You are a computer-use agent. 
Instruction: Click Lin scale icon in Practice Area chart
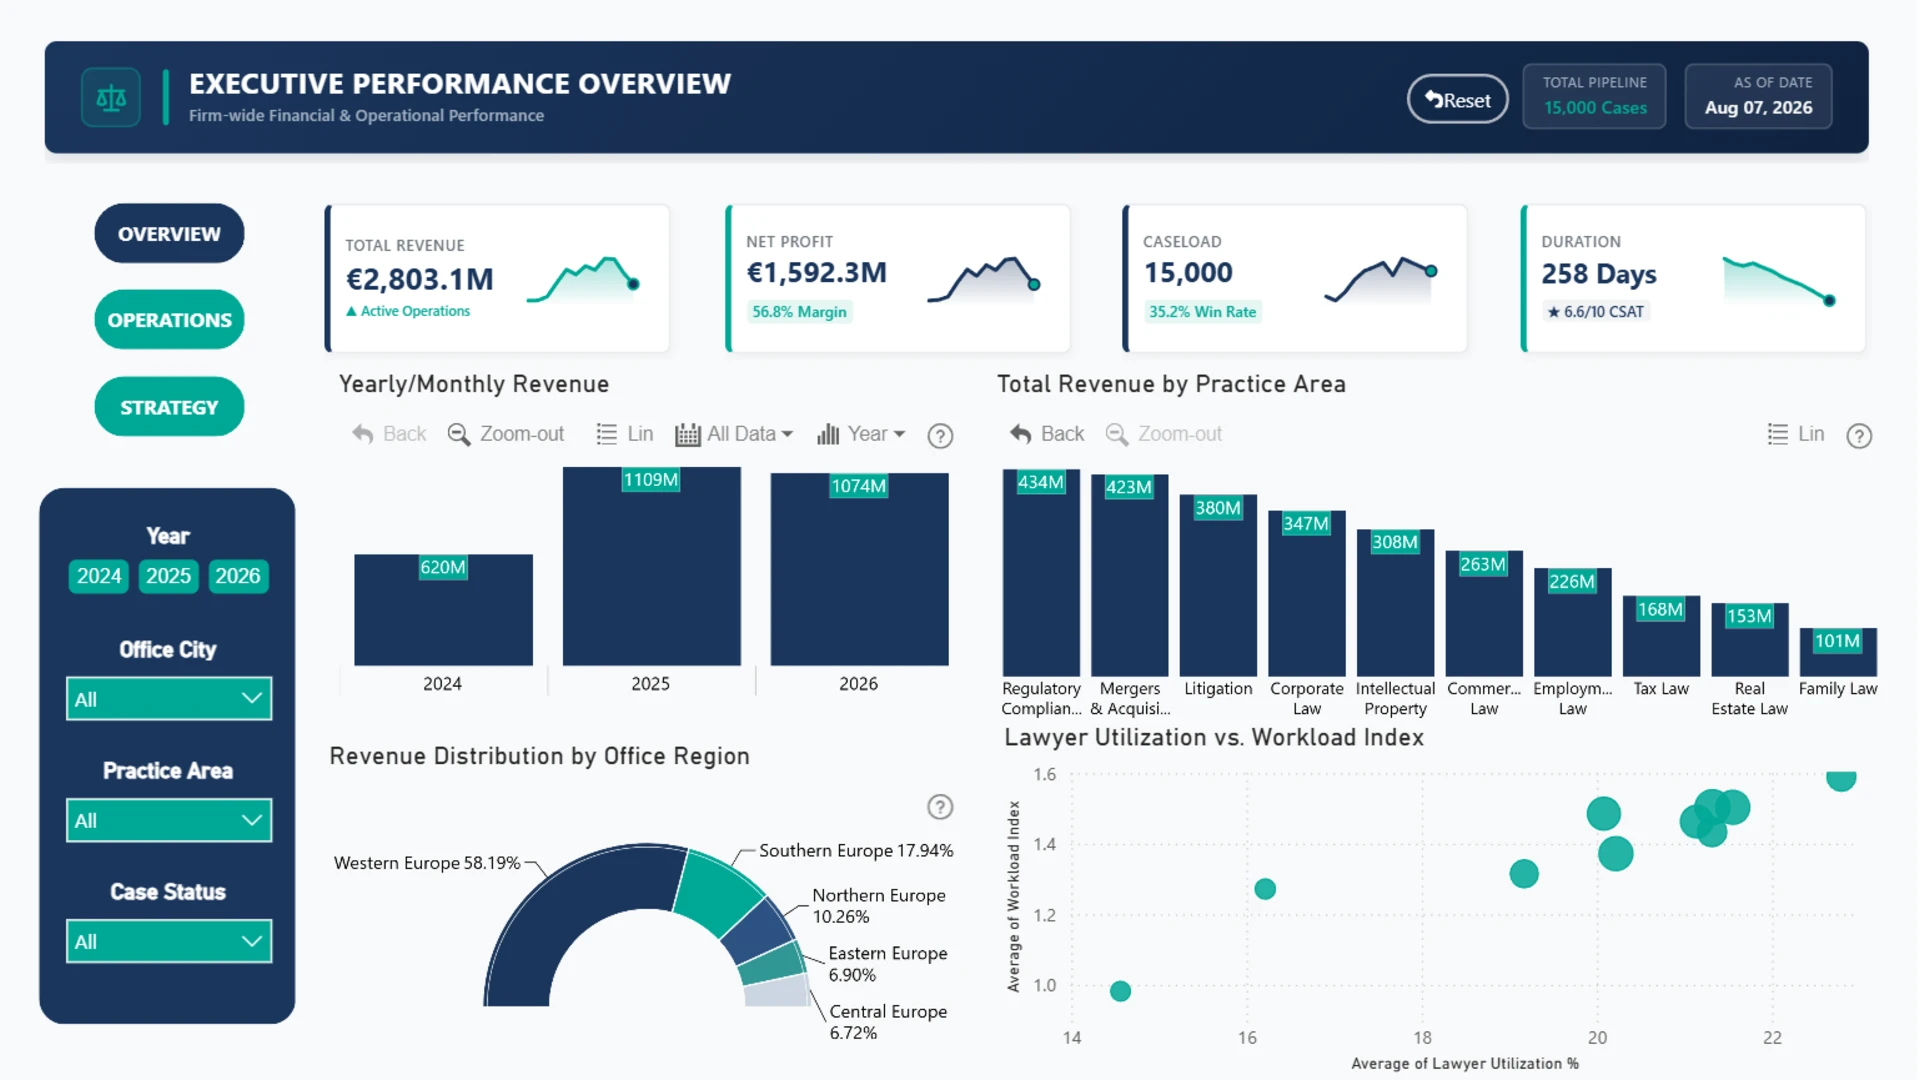click(1778, 434)
